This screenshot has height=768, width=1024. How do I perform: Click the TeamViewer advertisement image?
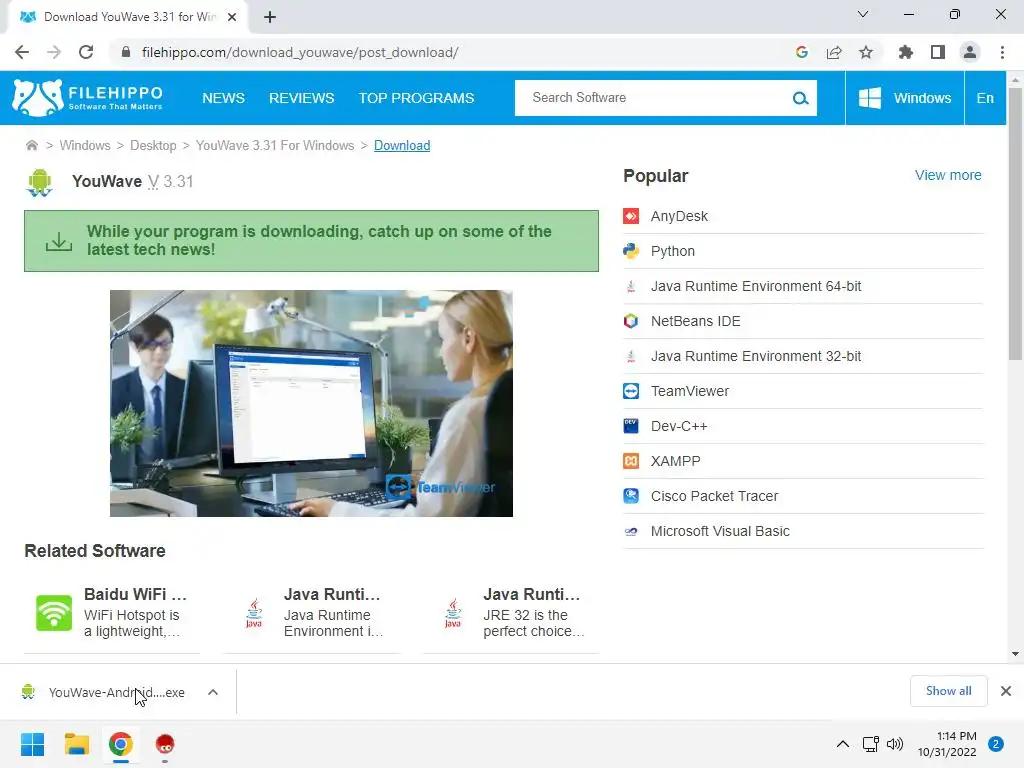tap(311, 403)
